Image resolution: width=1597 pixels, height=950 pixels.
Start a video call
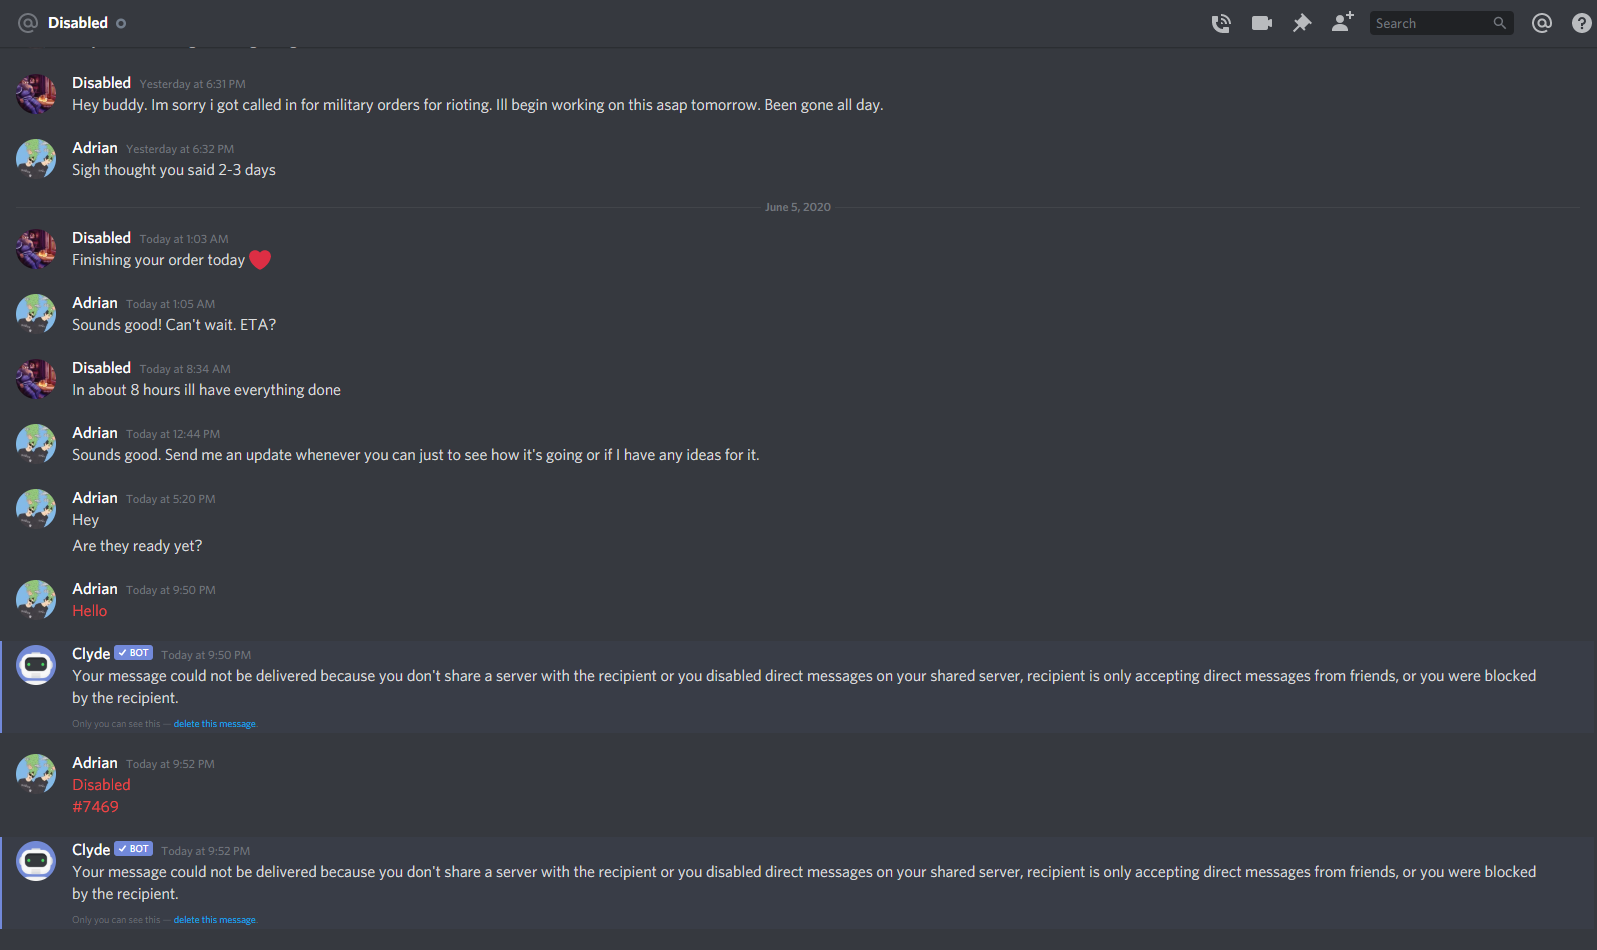1262,23
